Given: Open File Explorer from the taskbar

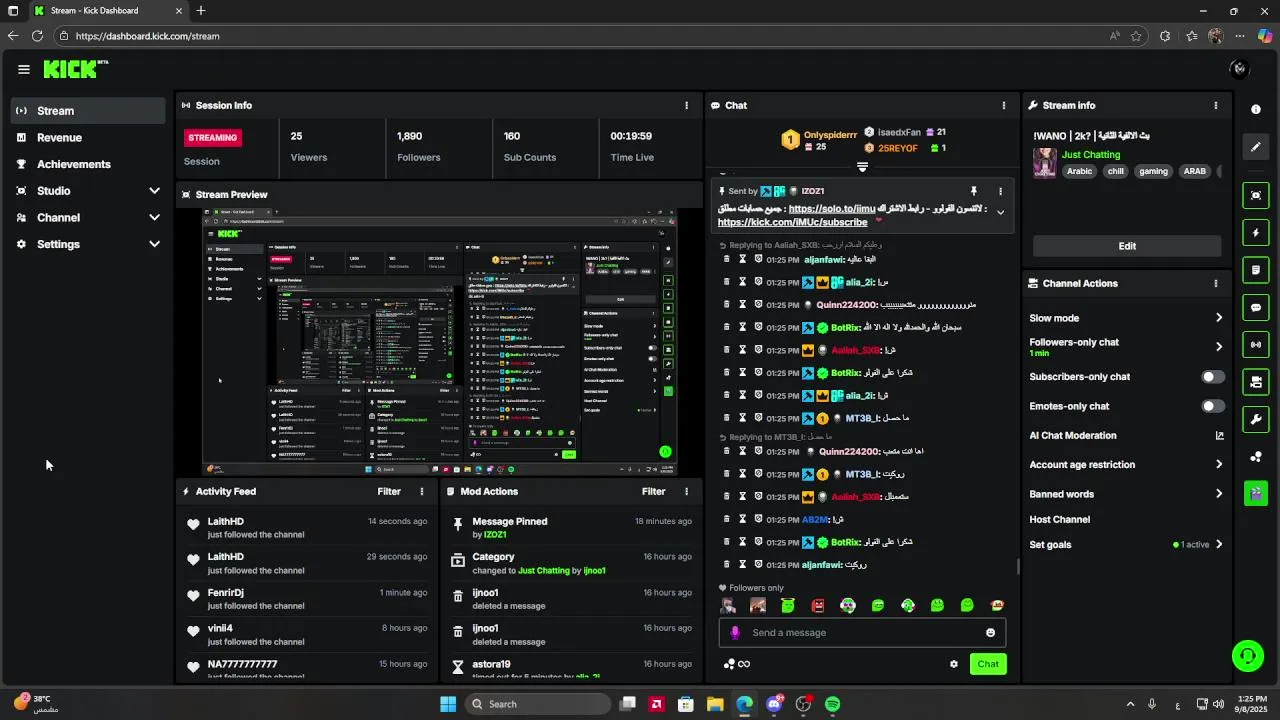Looking at the screenshot, I should tap(715, 704).
